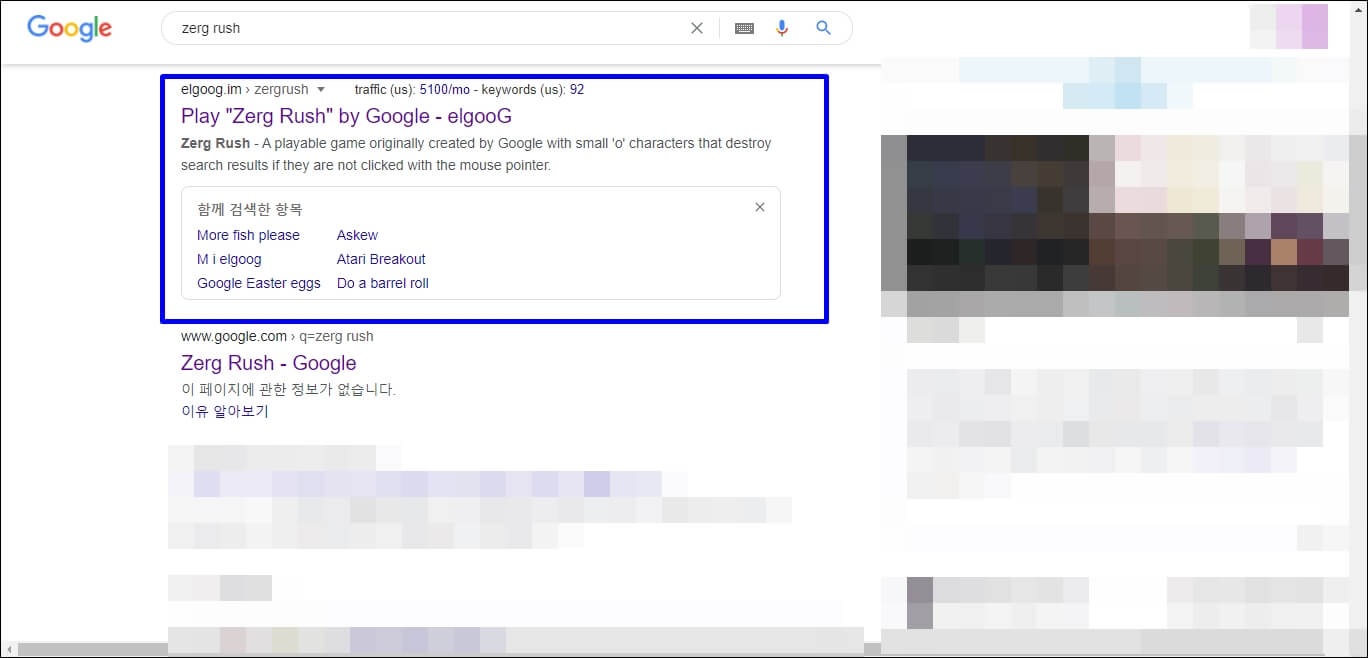The image size is (1368, 658).
Task: Click keywords (us) '92' value
Action: (x=577, y=90)
